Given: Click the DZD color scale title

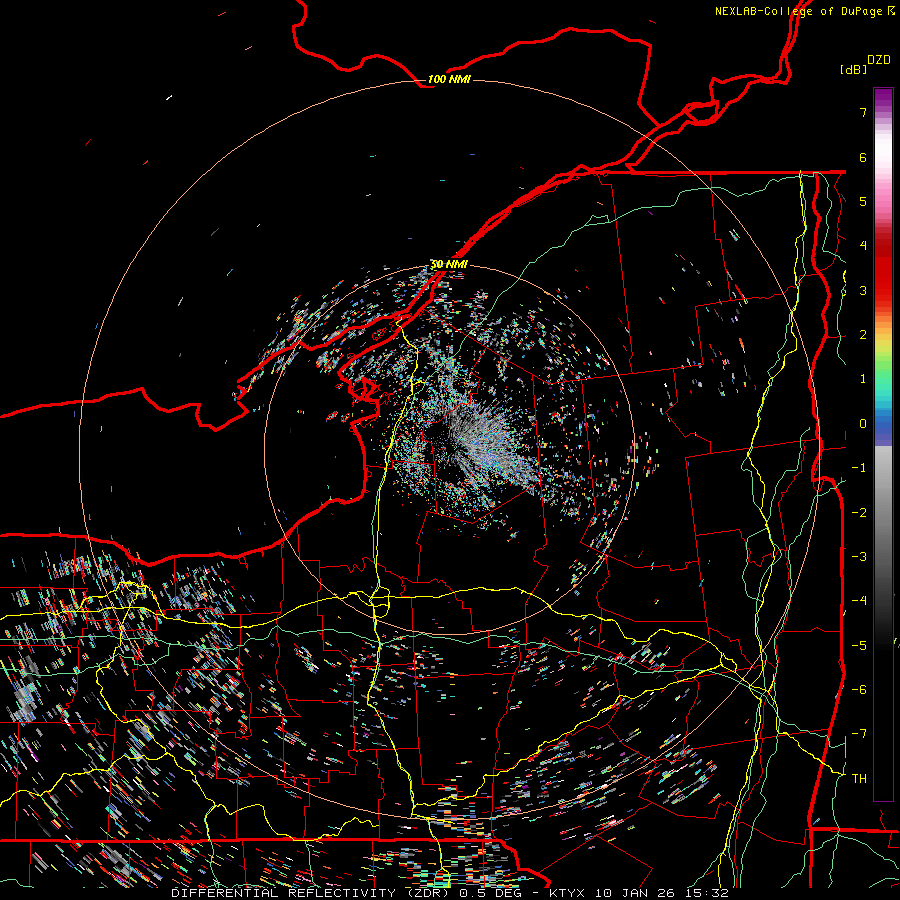Looking at the screenshot, I should [879, 60].
